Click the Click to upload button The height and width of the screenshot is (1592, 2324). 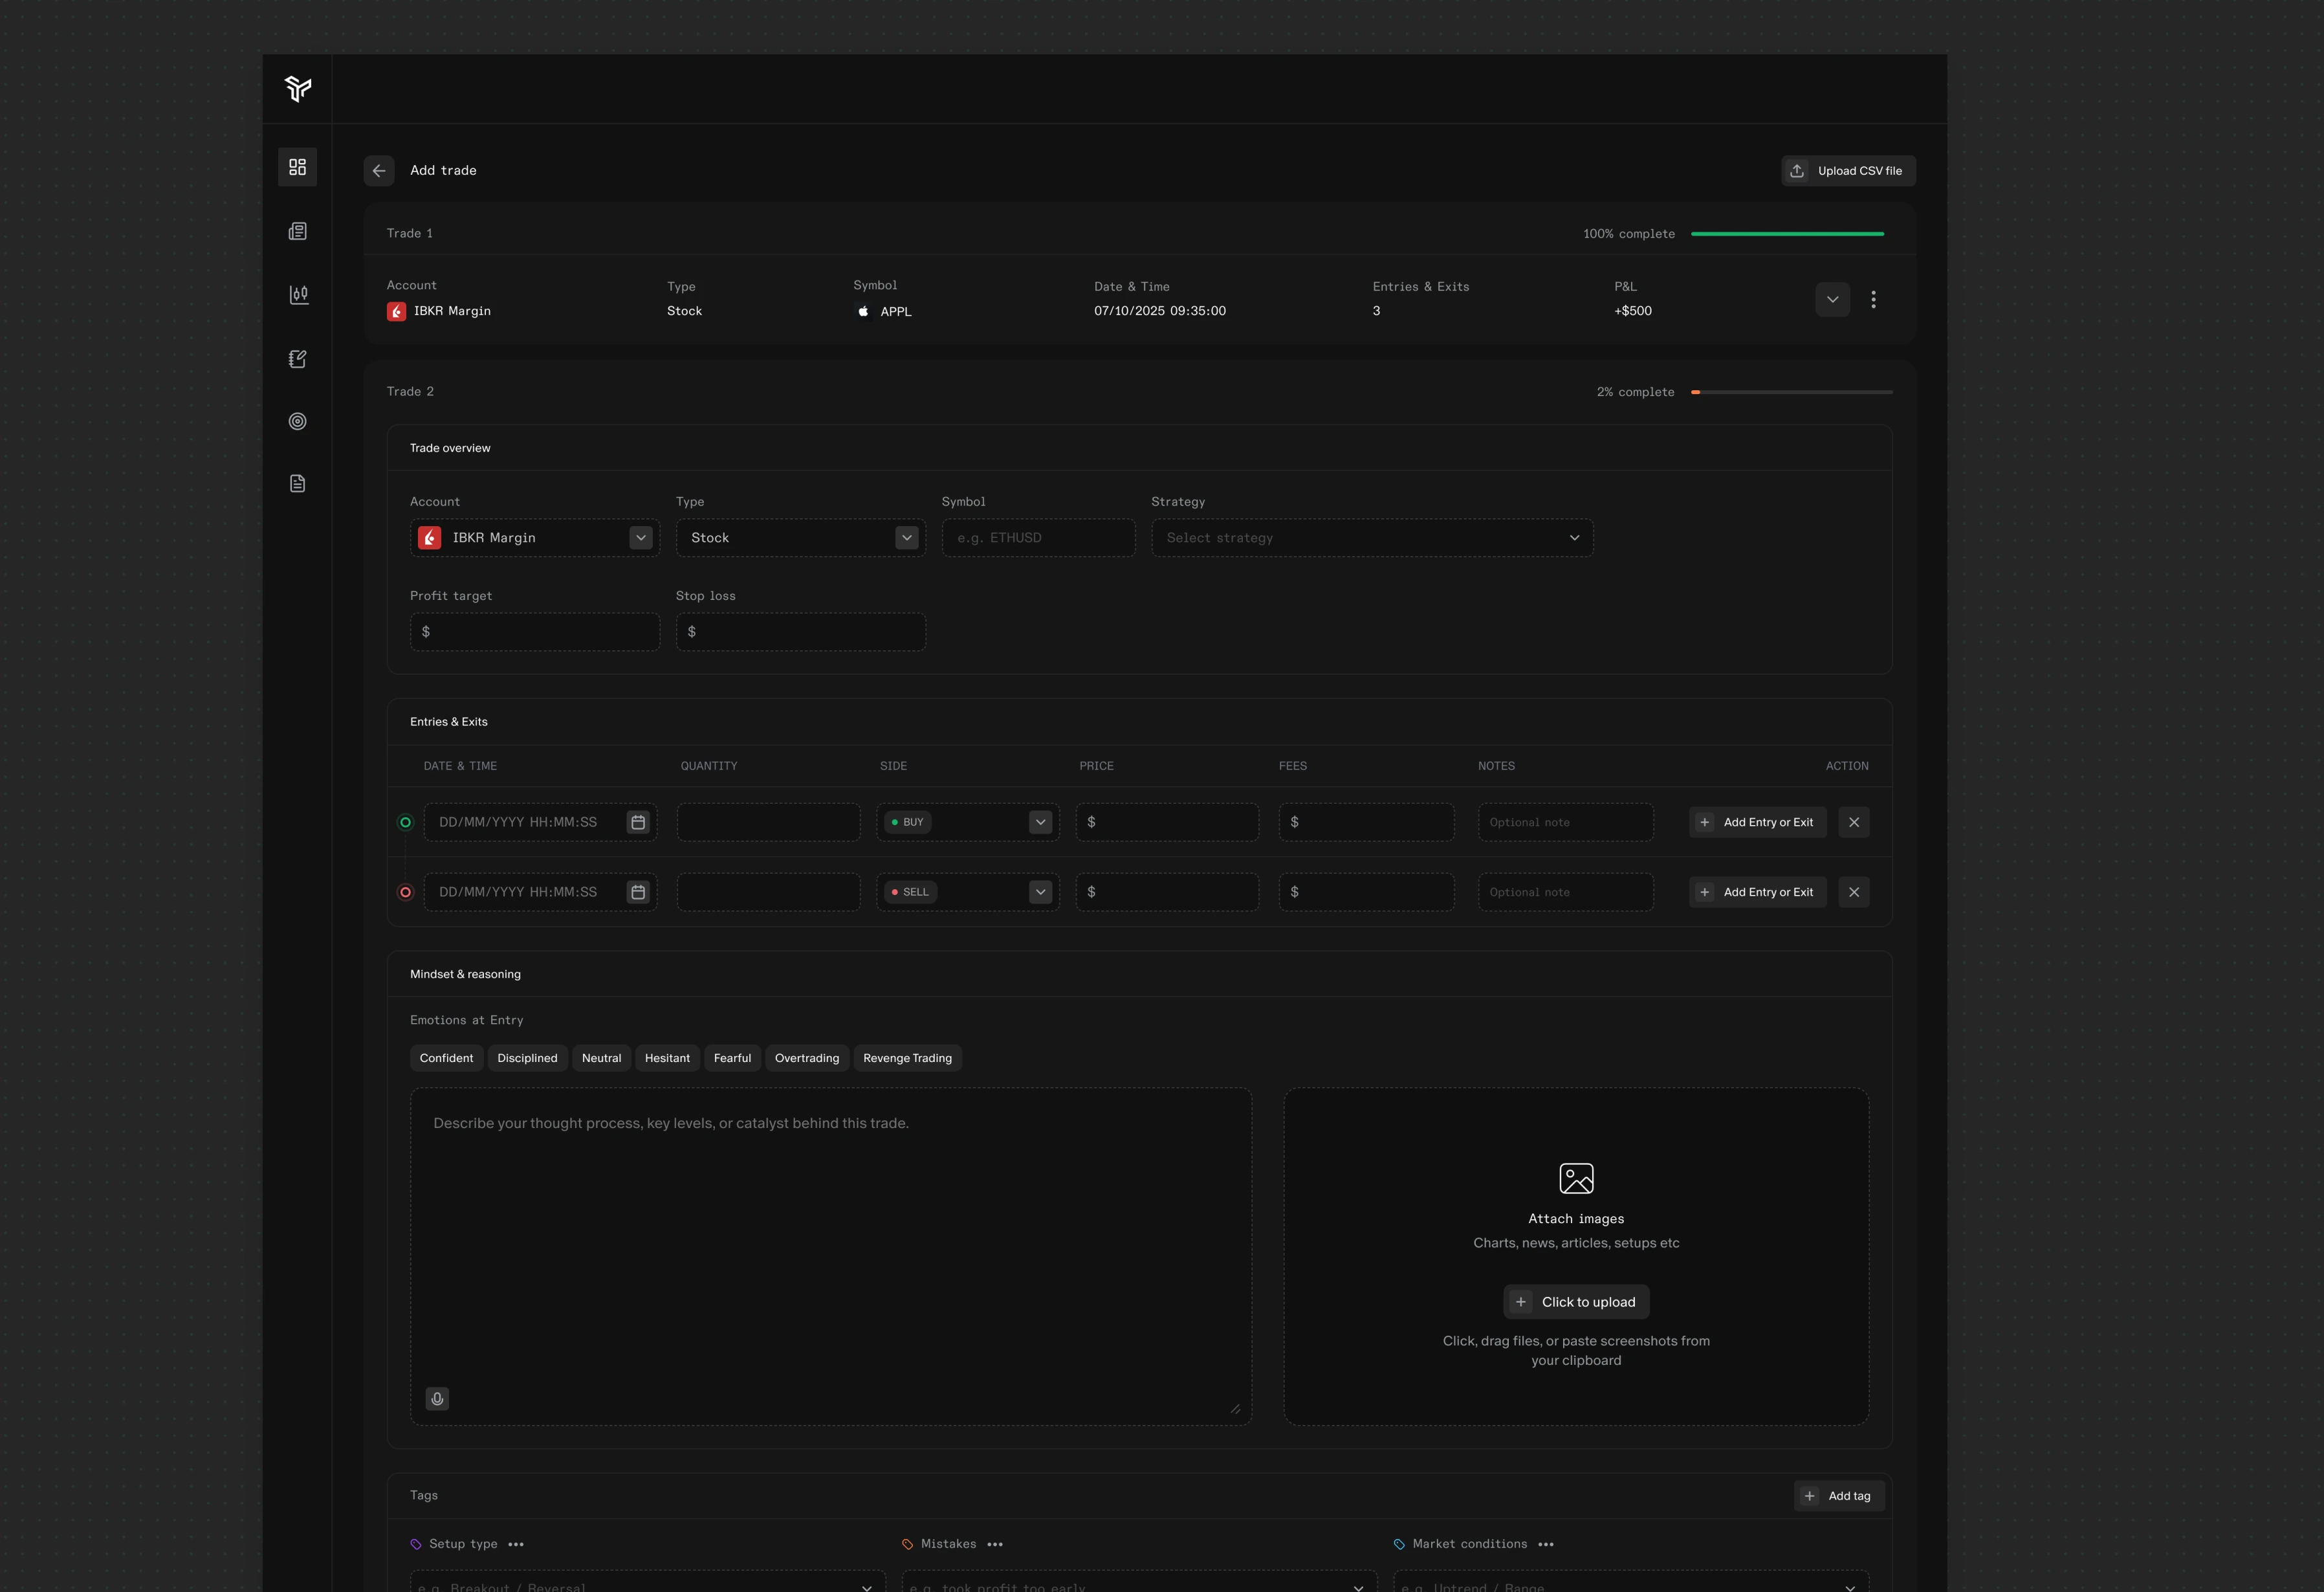(x=1576, y=1302)
